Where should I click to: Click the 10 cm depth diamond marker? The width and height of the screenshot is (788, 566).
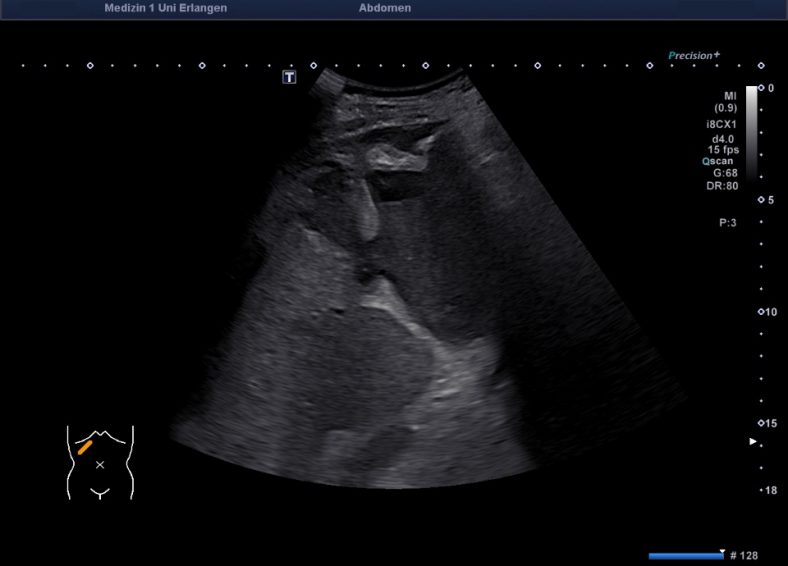point(761,312)
